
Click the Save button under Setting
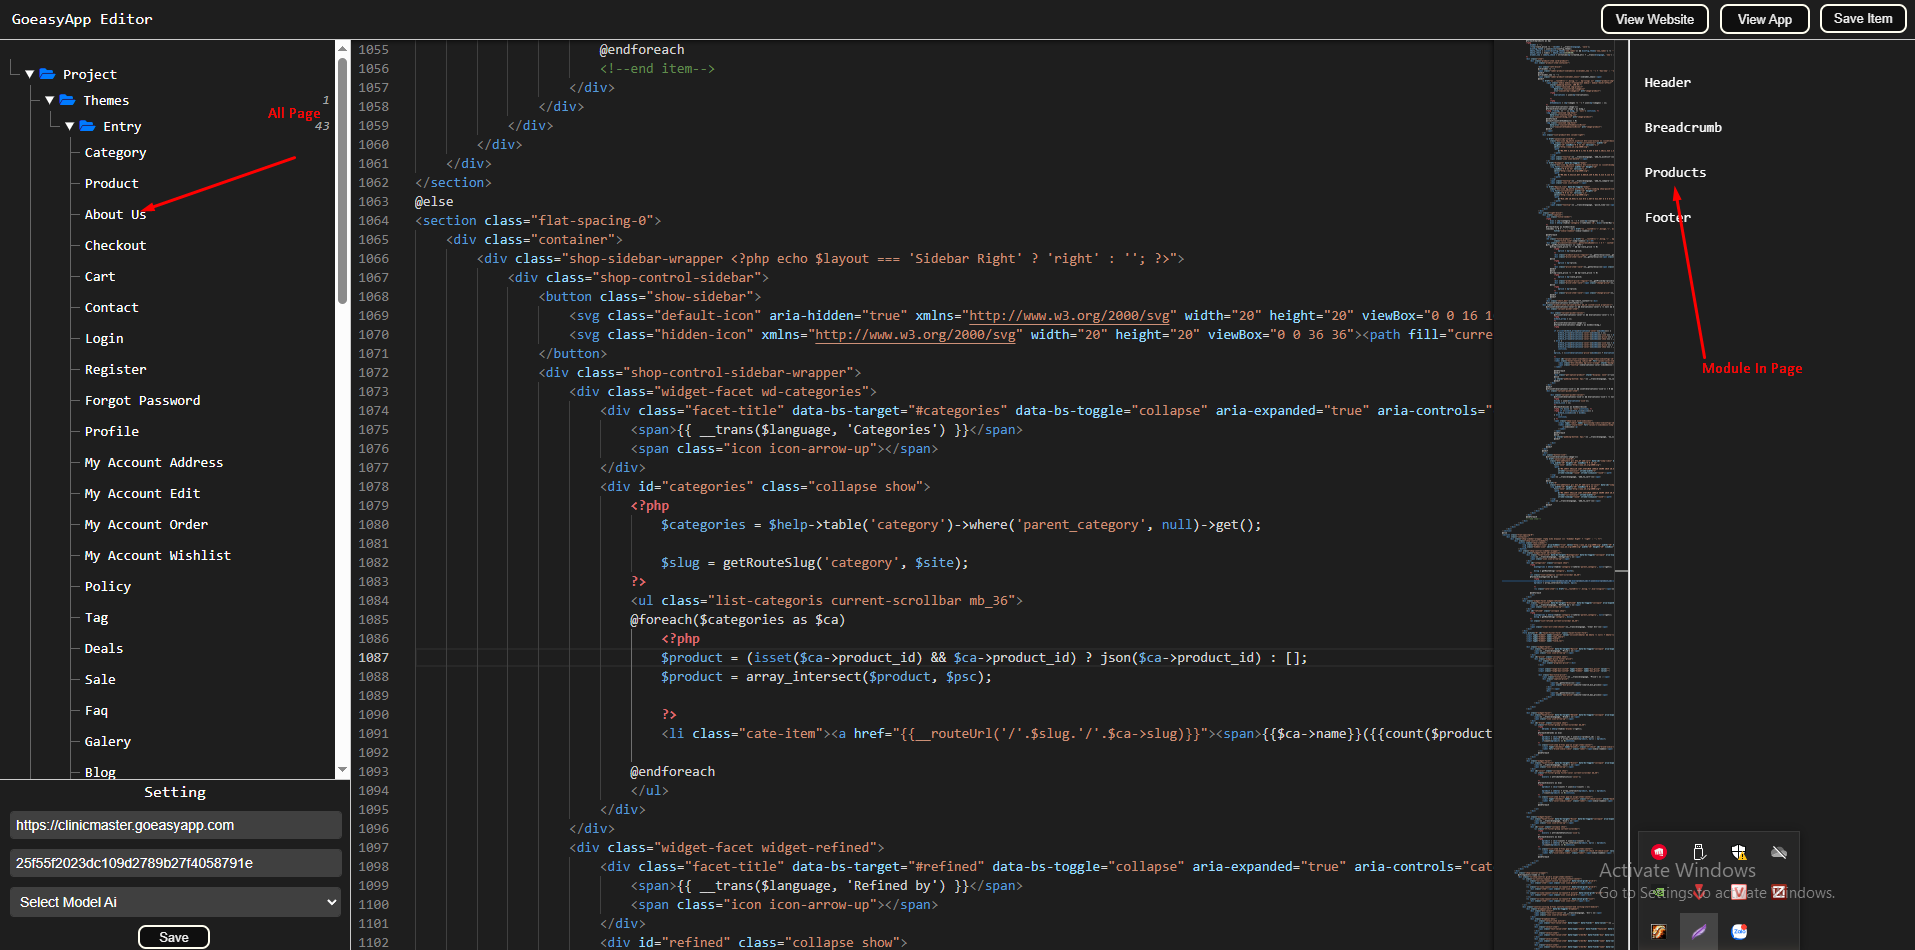(x=174, y=937)
